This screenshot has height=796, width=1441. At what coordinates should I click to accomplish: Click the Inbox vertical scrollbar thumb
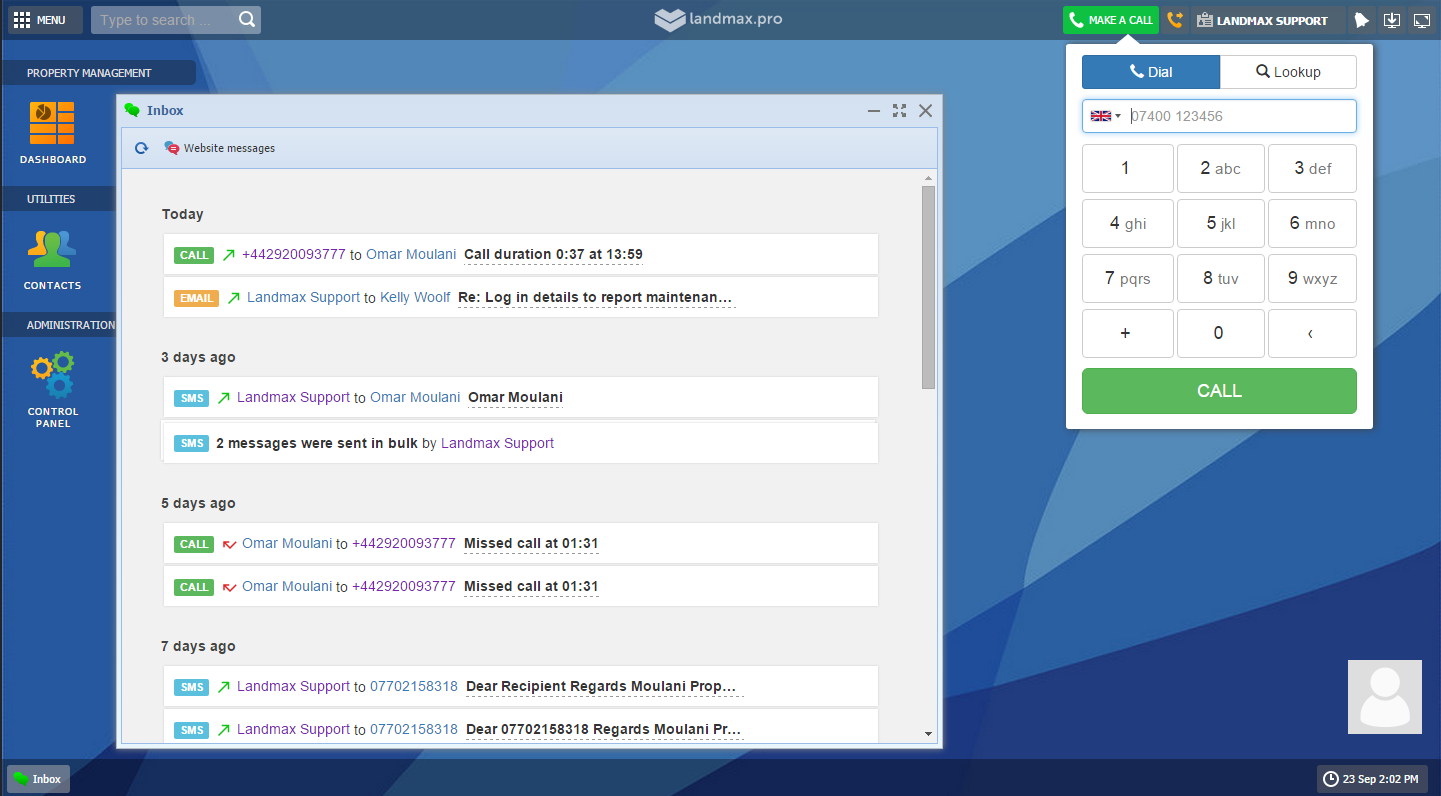point(928,286)
